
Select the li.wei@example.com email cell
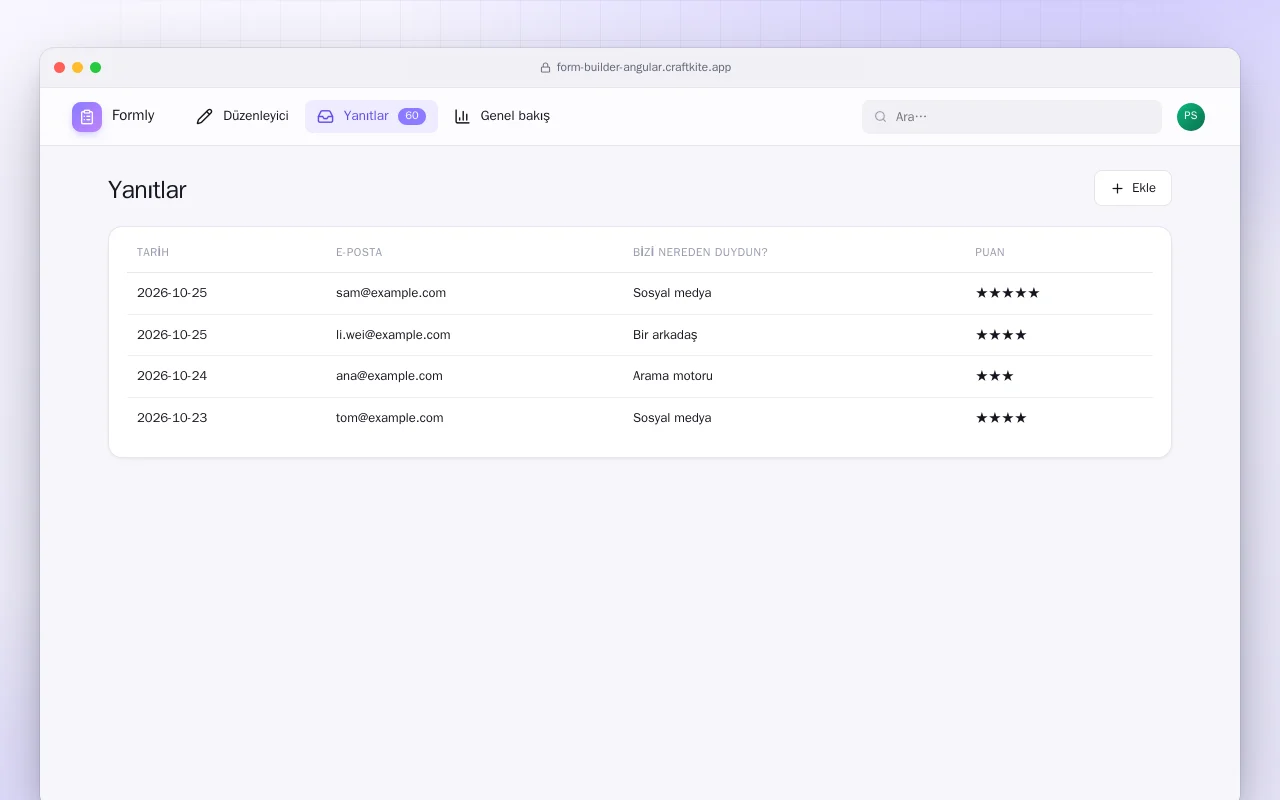(x=393, y=335)
